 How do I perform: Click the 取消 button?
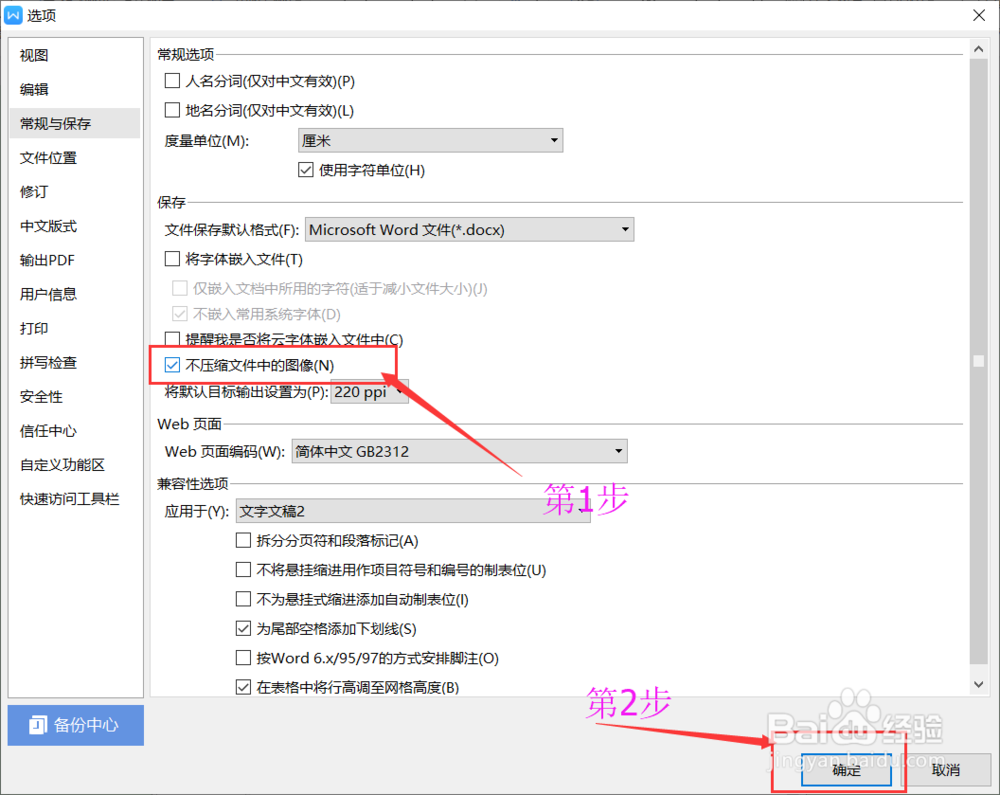[946, 770]
